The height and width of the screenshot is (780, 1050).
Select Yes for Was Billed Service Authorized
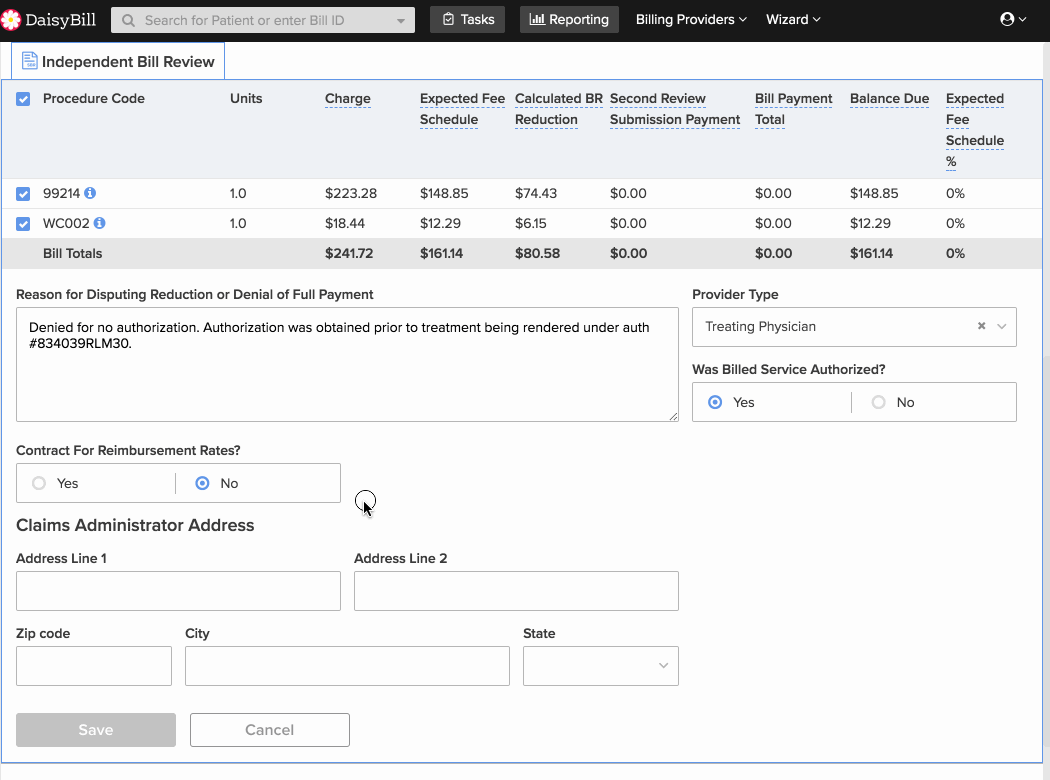tap(715, 402)
